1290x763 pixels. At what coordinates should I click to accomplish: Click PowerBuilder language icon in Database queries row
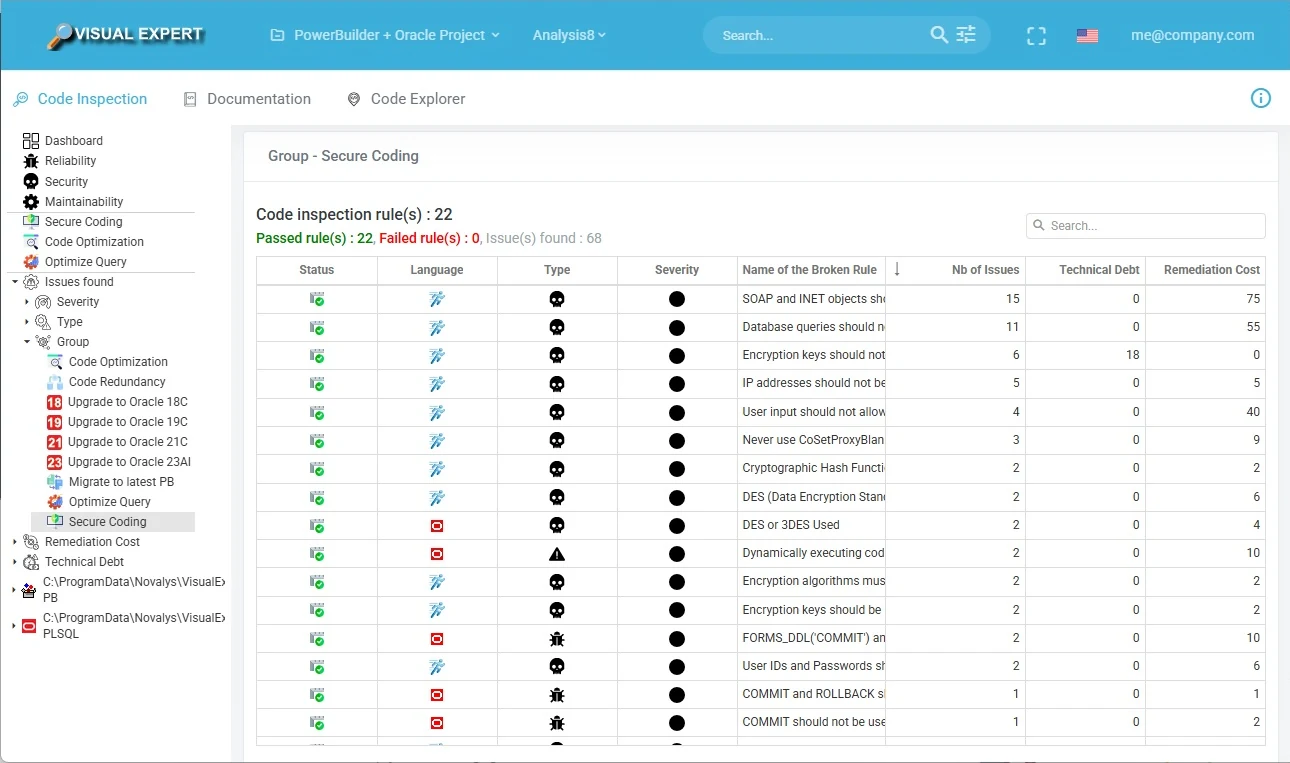[437, 327]
